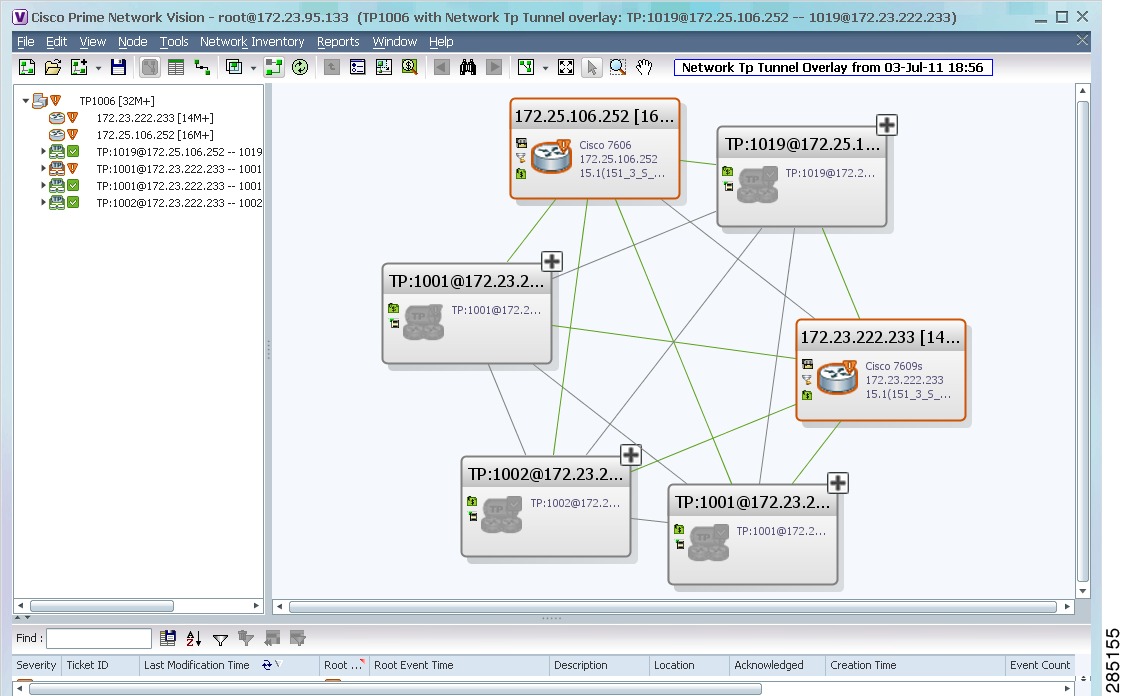Activate the pointer selection mode tool

pyautogui.click(x=591, y=67)
